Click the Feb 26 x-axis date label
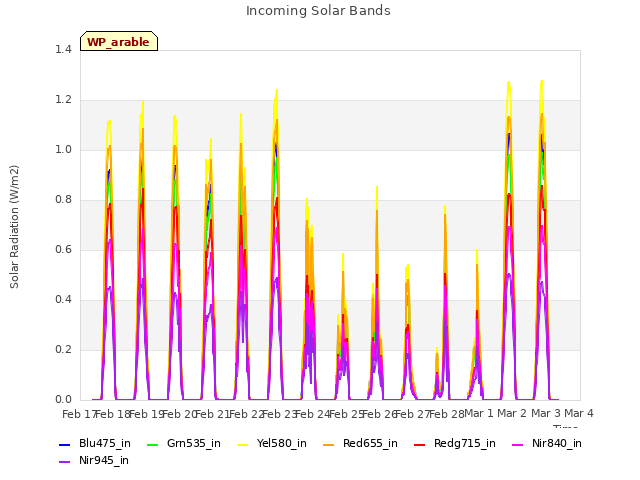 [x=379, y=414]
